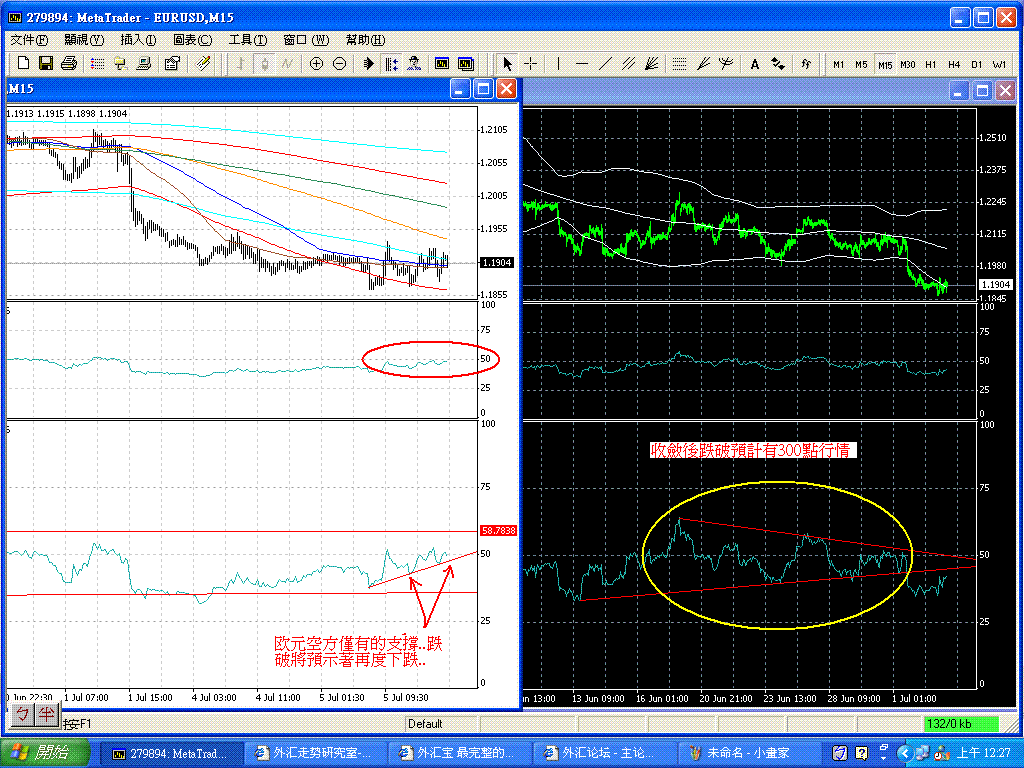Select the Arrows symbol tool
The width and height of the screenshot is (1024, 768).
pos(777,63)
